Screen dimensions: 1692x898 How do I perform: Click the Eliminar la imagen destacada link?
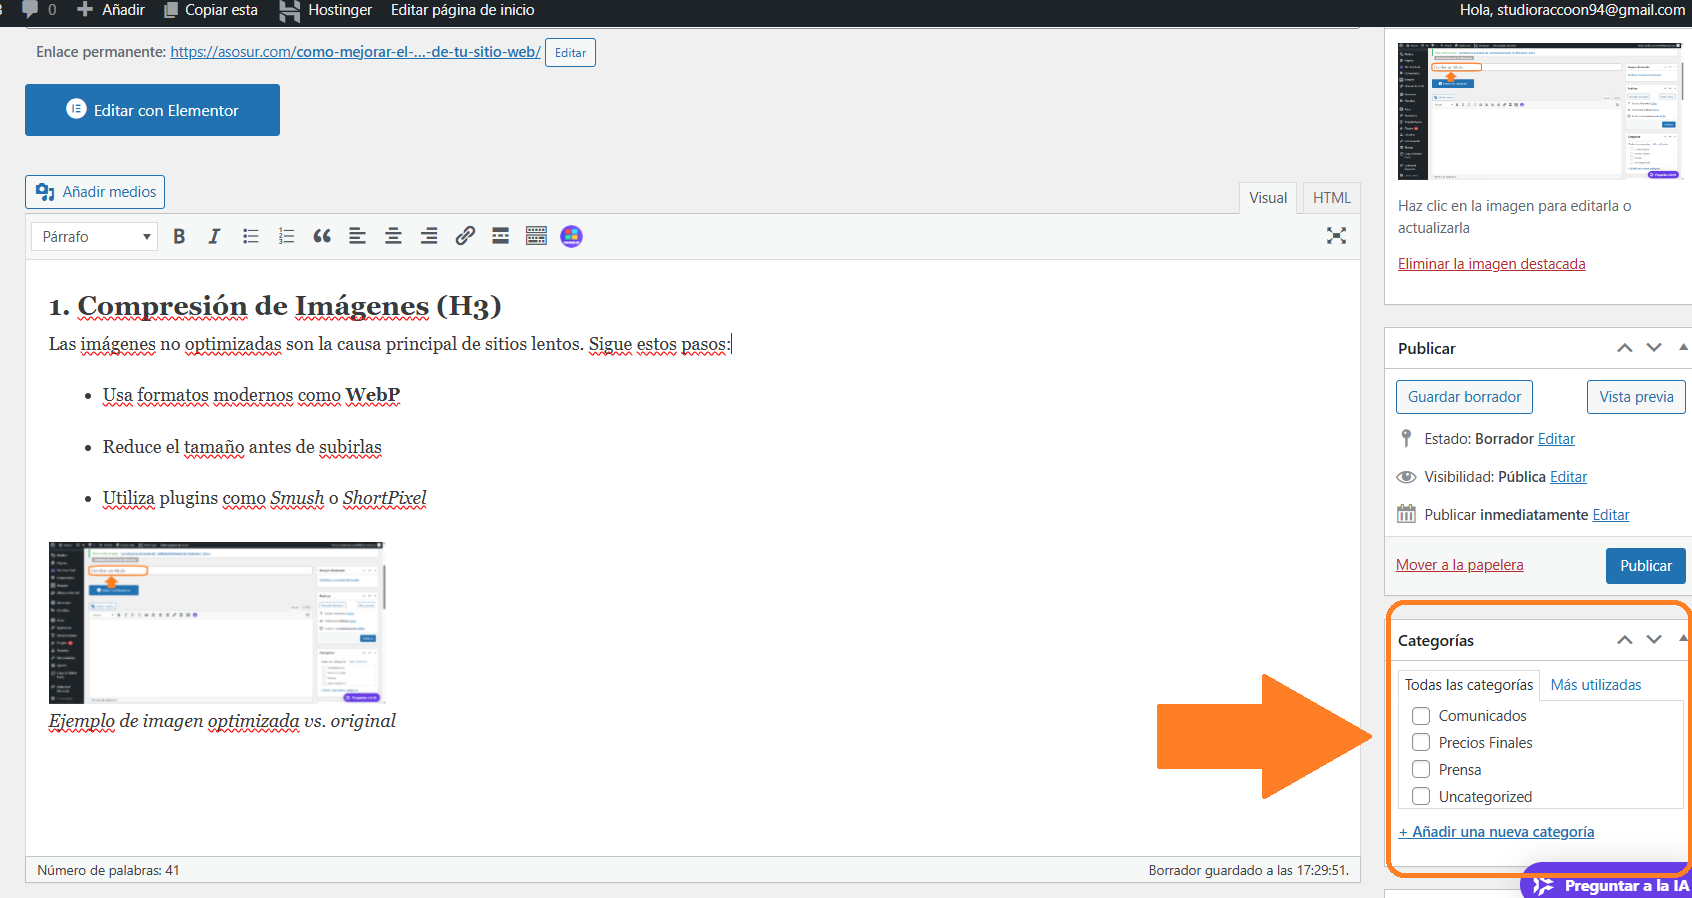pos(1491,264)
